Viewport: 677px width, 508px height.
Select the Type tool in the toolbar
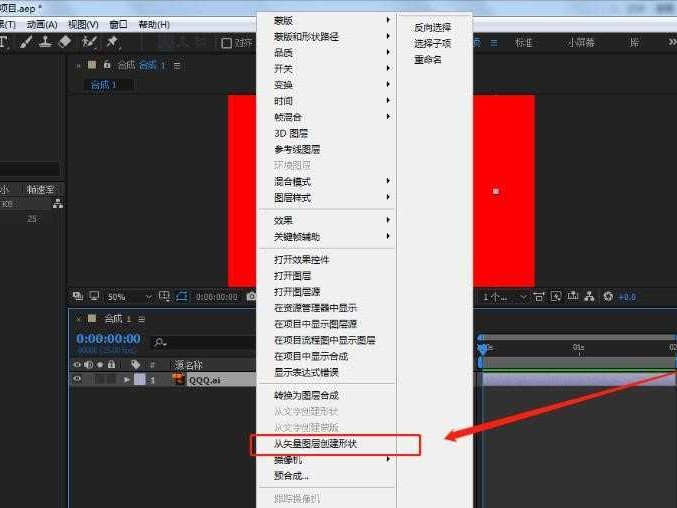(4, 42)
